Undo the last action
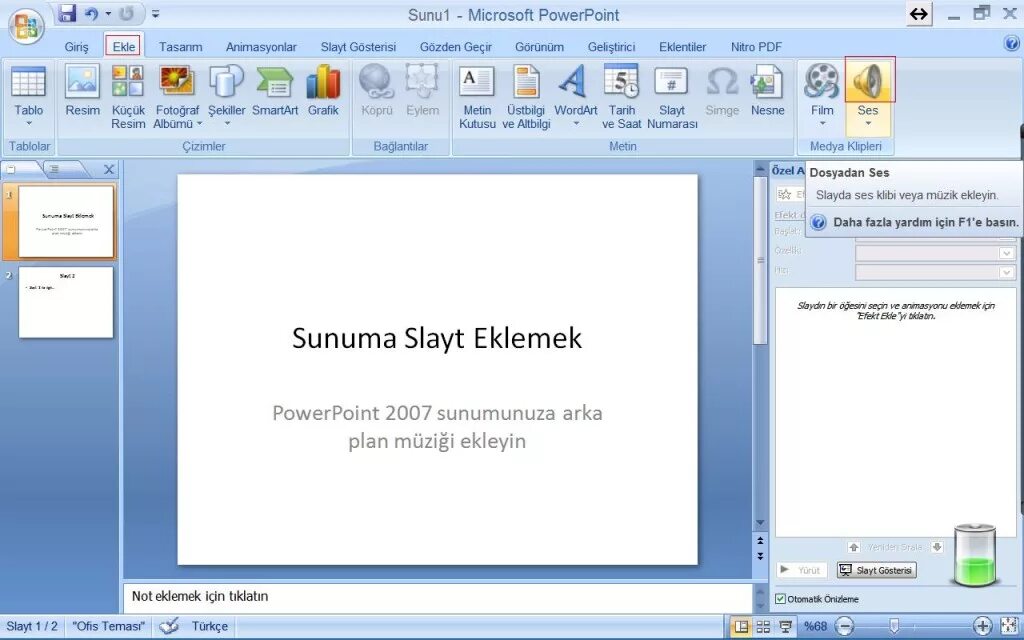Screen dimensions: 1024x640 pyautogui.click(x=92, y=13)
